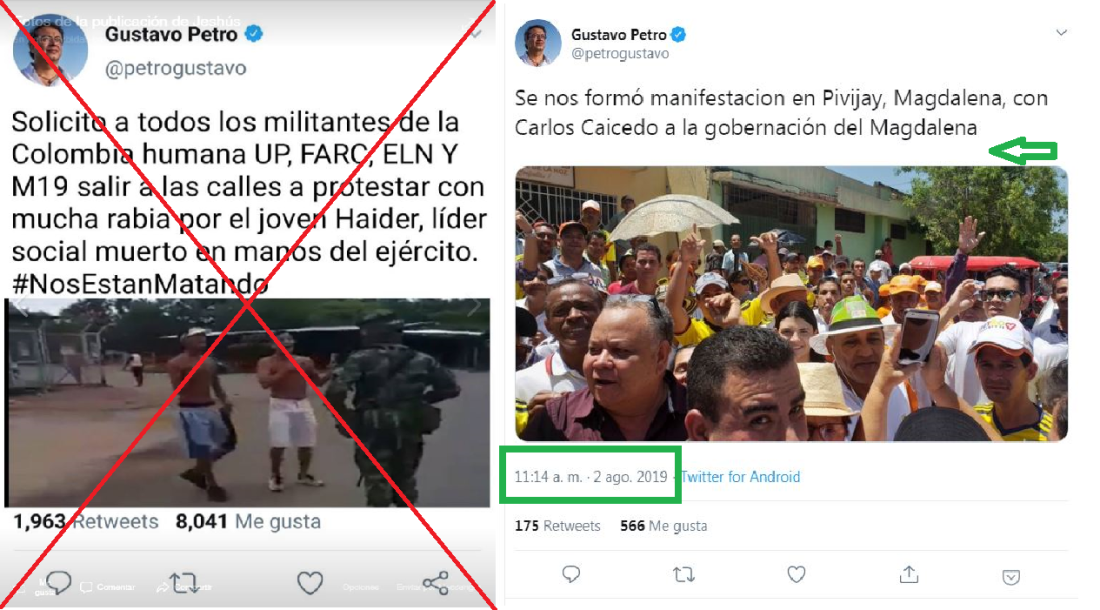Image resolution: width=1100 pixels, height=610 pixels.
Task: Open the Twitter for Android link
Action: tap(740, 477)
